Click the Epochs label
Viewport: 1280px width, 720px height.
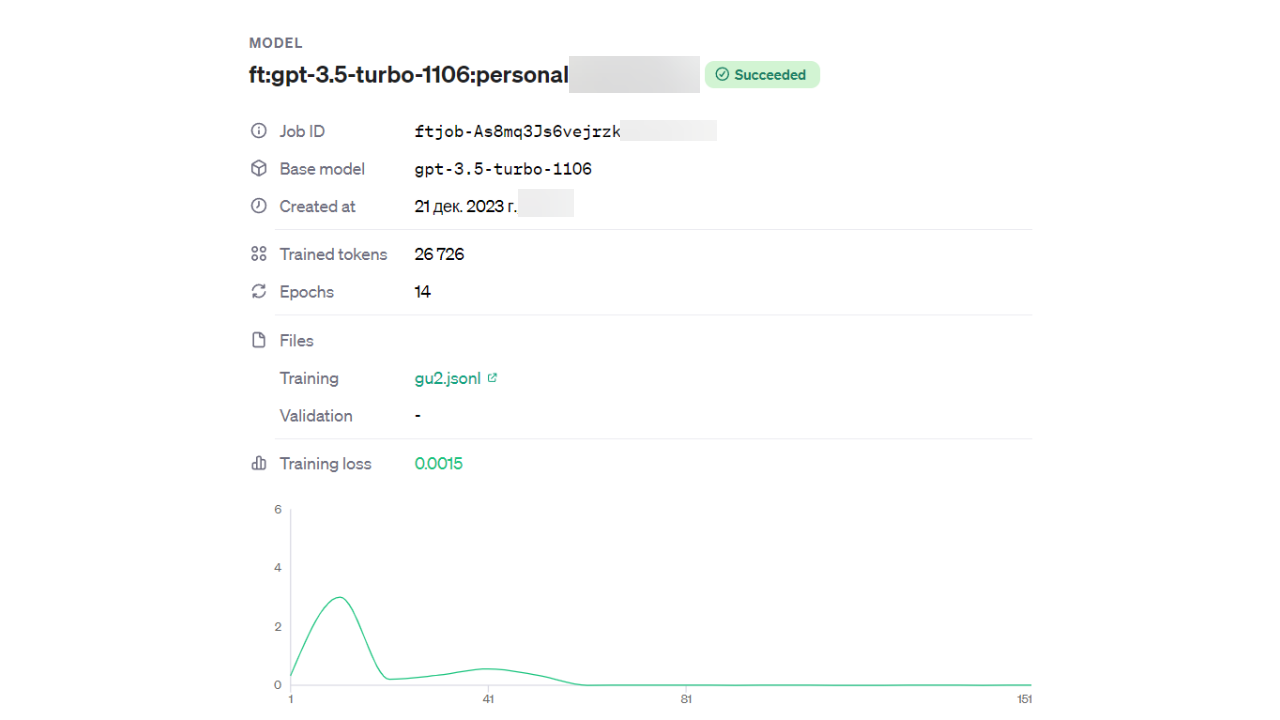point(307,292)
